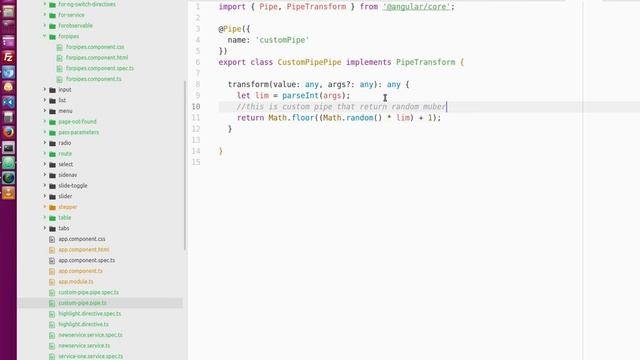This screenshot has height=360, width=640.
Task: Open app.component.html in the tree
Action: click(84, 249)
